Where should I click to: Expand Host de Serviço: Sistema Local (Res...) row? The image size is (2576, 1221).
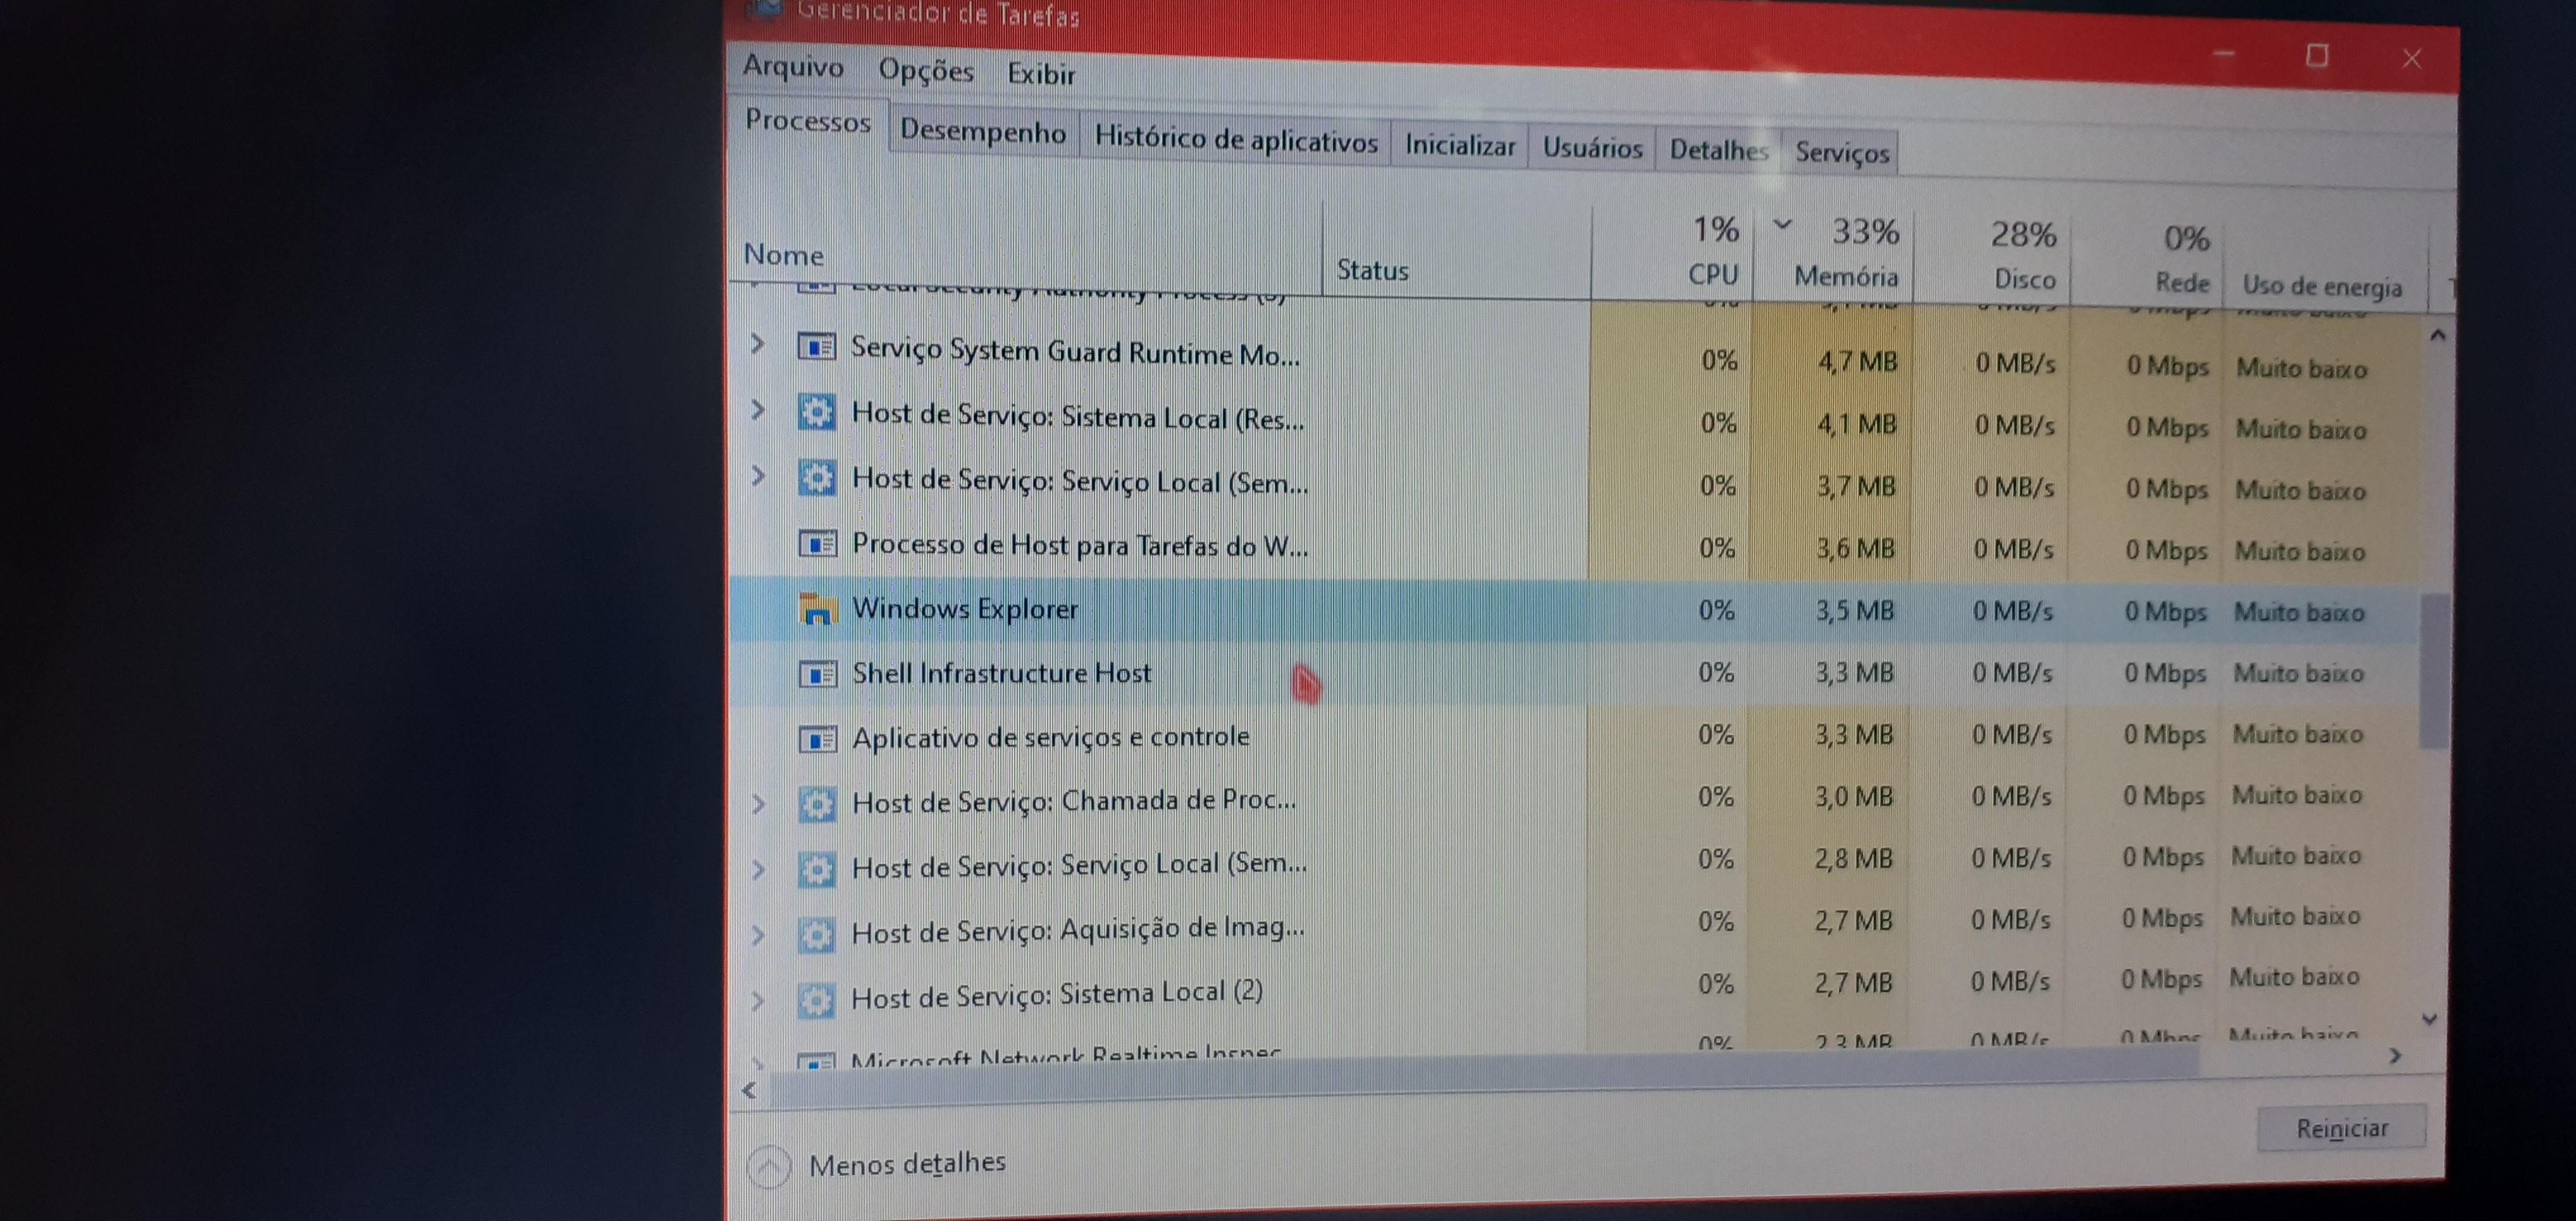click(x=757, y=409)
